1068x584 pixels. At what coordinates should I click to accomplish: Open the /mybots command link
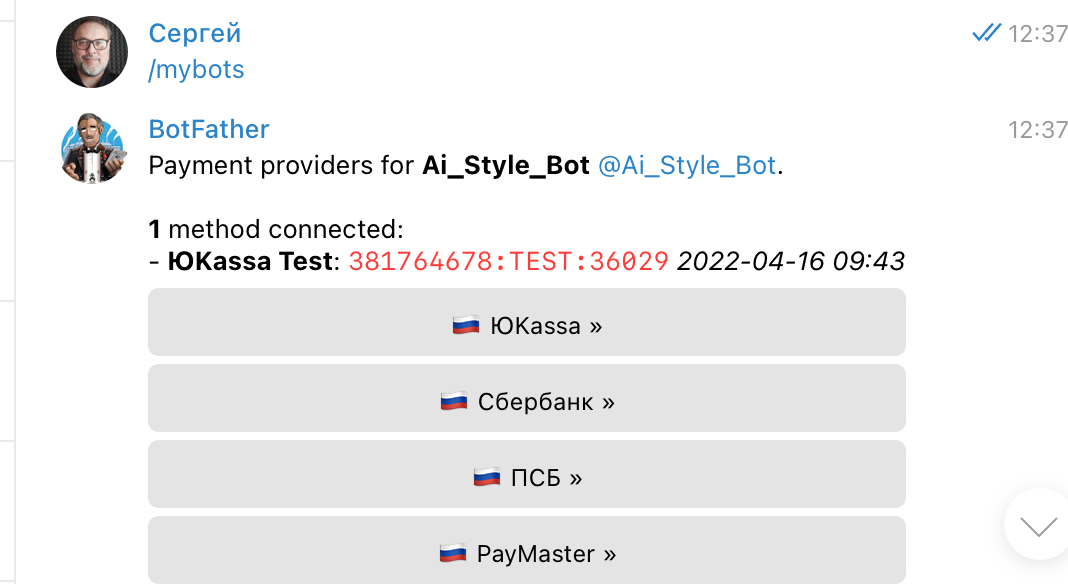(x=196, y=69)
